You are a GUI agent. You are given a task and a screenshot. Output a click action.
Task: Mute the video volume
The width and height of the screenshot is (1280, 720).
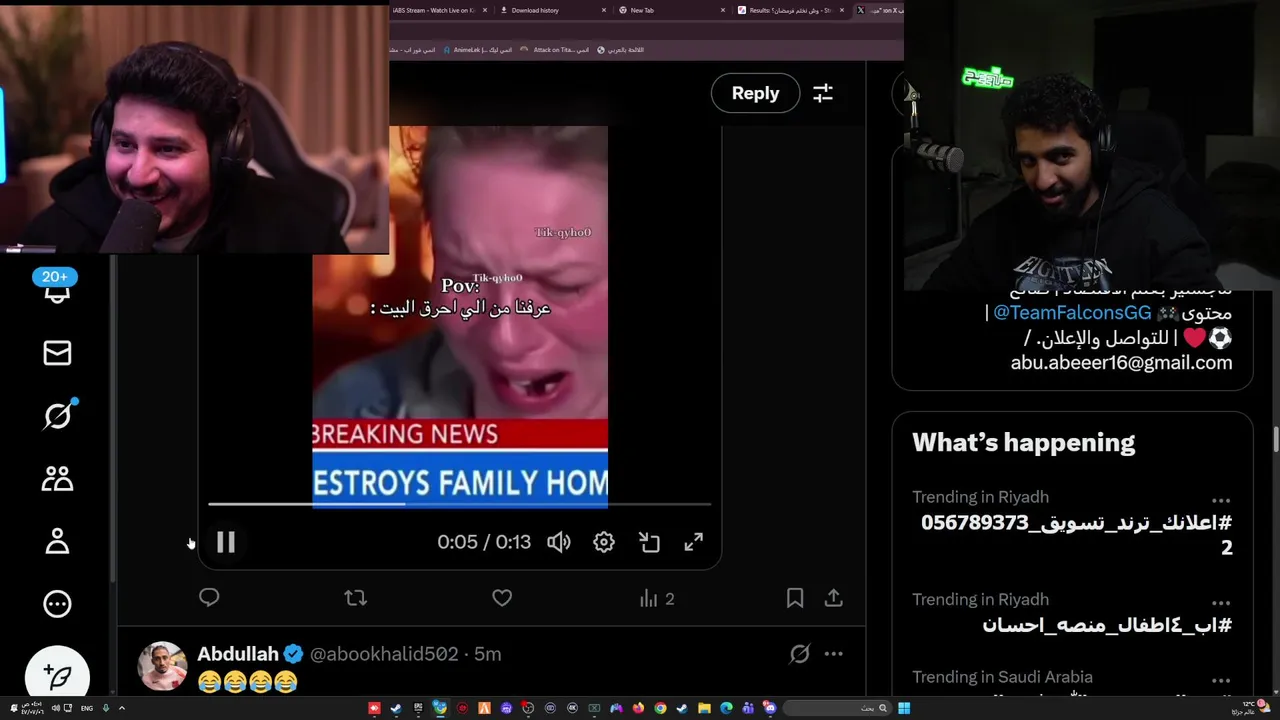pyautogui.click(x=559, y=542)
